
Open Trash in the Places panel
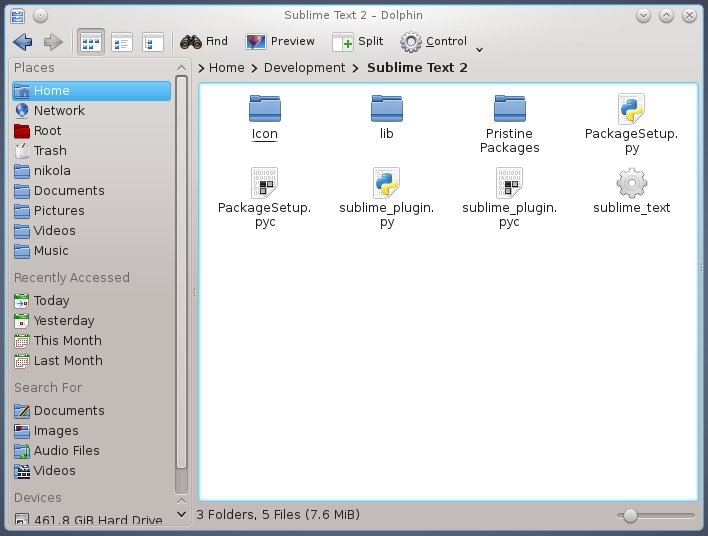point(92,150)
